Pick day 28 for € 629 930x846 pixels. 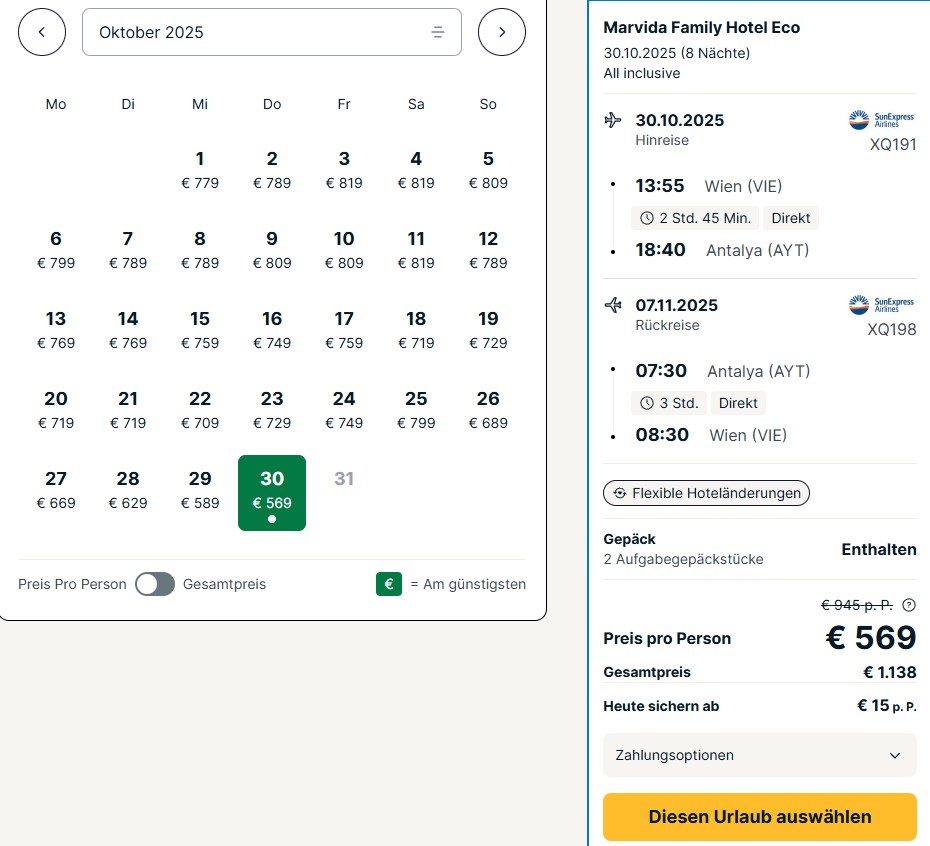[128, 491]
